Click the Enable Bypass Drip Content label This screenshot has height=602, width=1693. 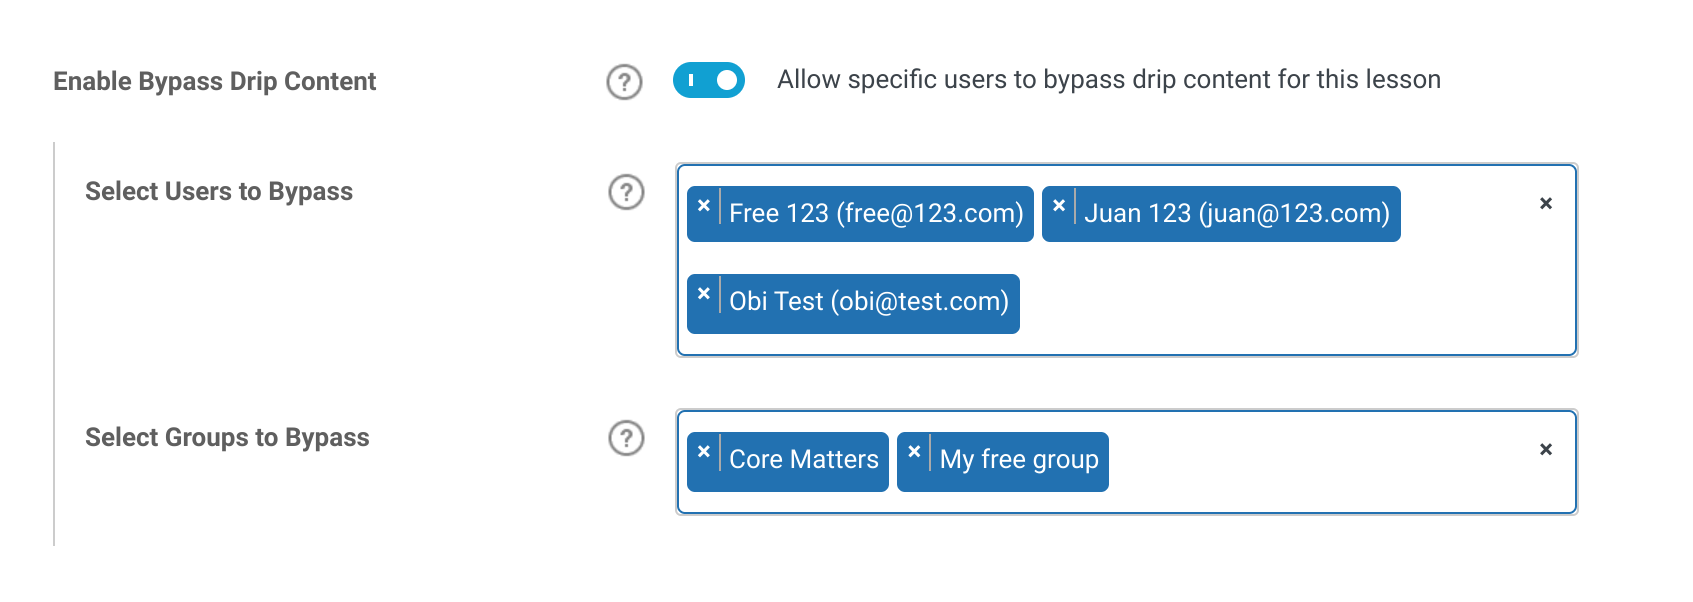(x=215, y=82)
